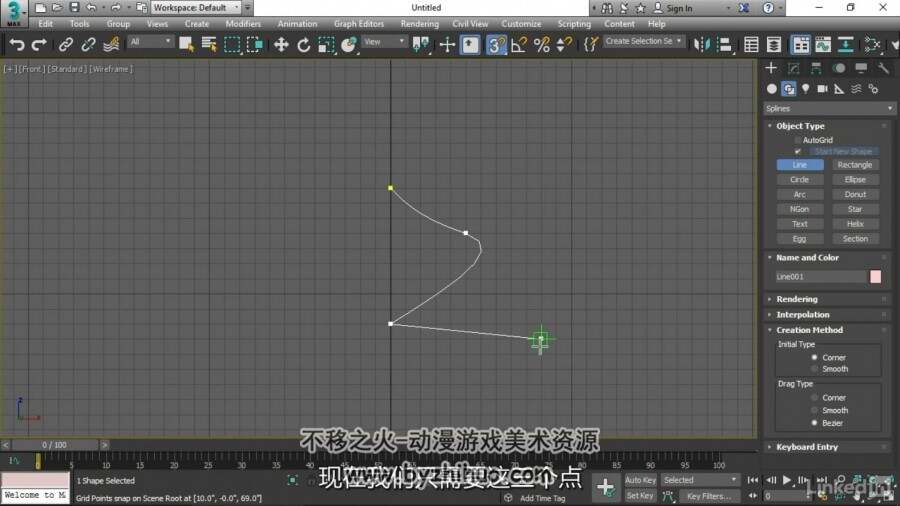Image resolution: width=900 pixels, height=506 pixels.
Task: Enable the AutoGrid checkbox
Action: pyautogui.click(x=798, y=140)
